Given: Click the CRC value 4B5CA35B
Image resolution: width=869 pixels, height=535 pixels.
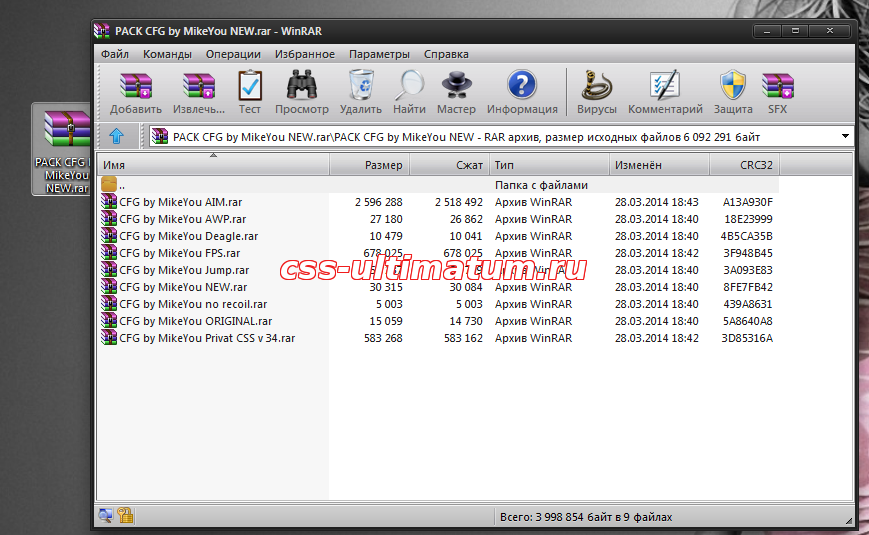Looking at the screenshot, I should pyautogui.click(x=747, y=236).
